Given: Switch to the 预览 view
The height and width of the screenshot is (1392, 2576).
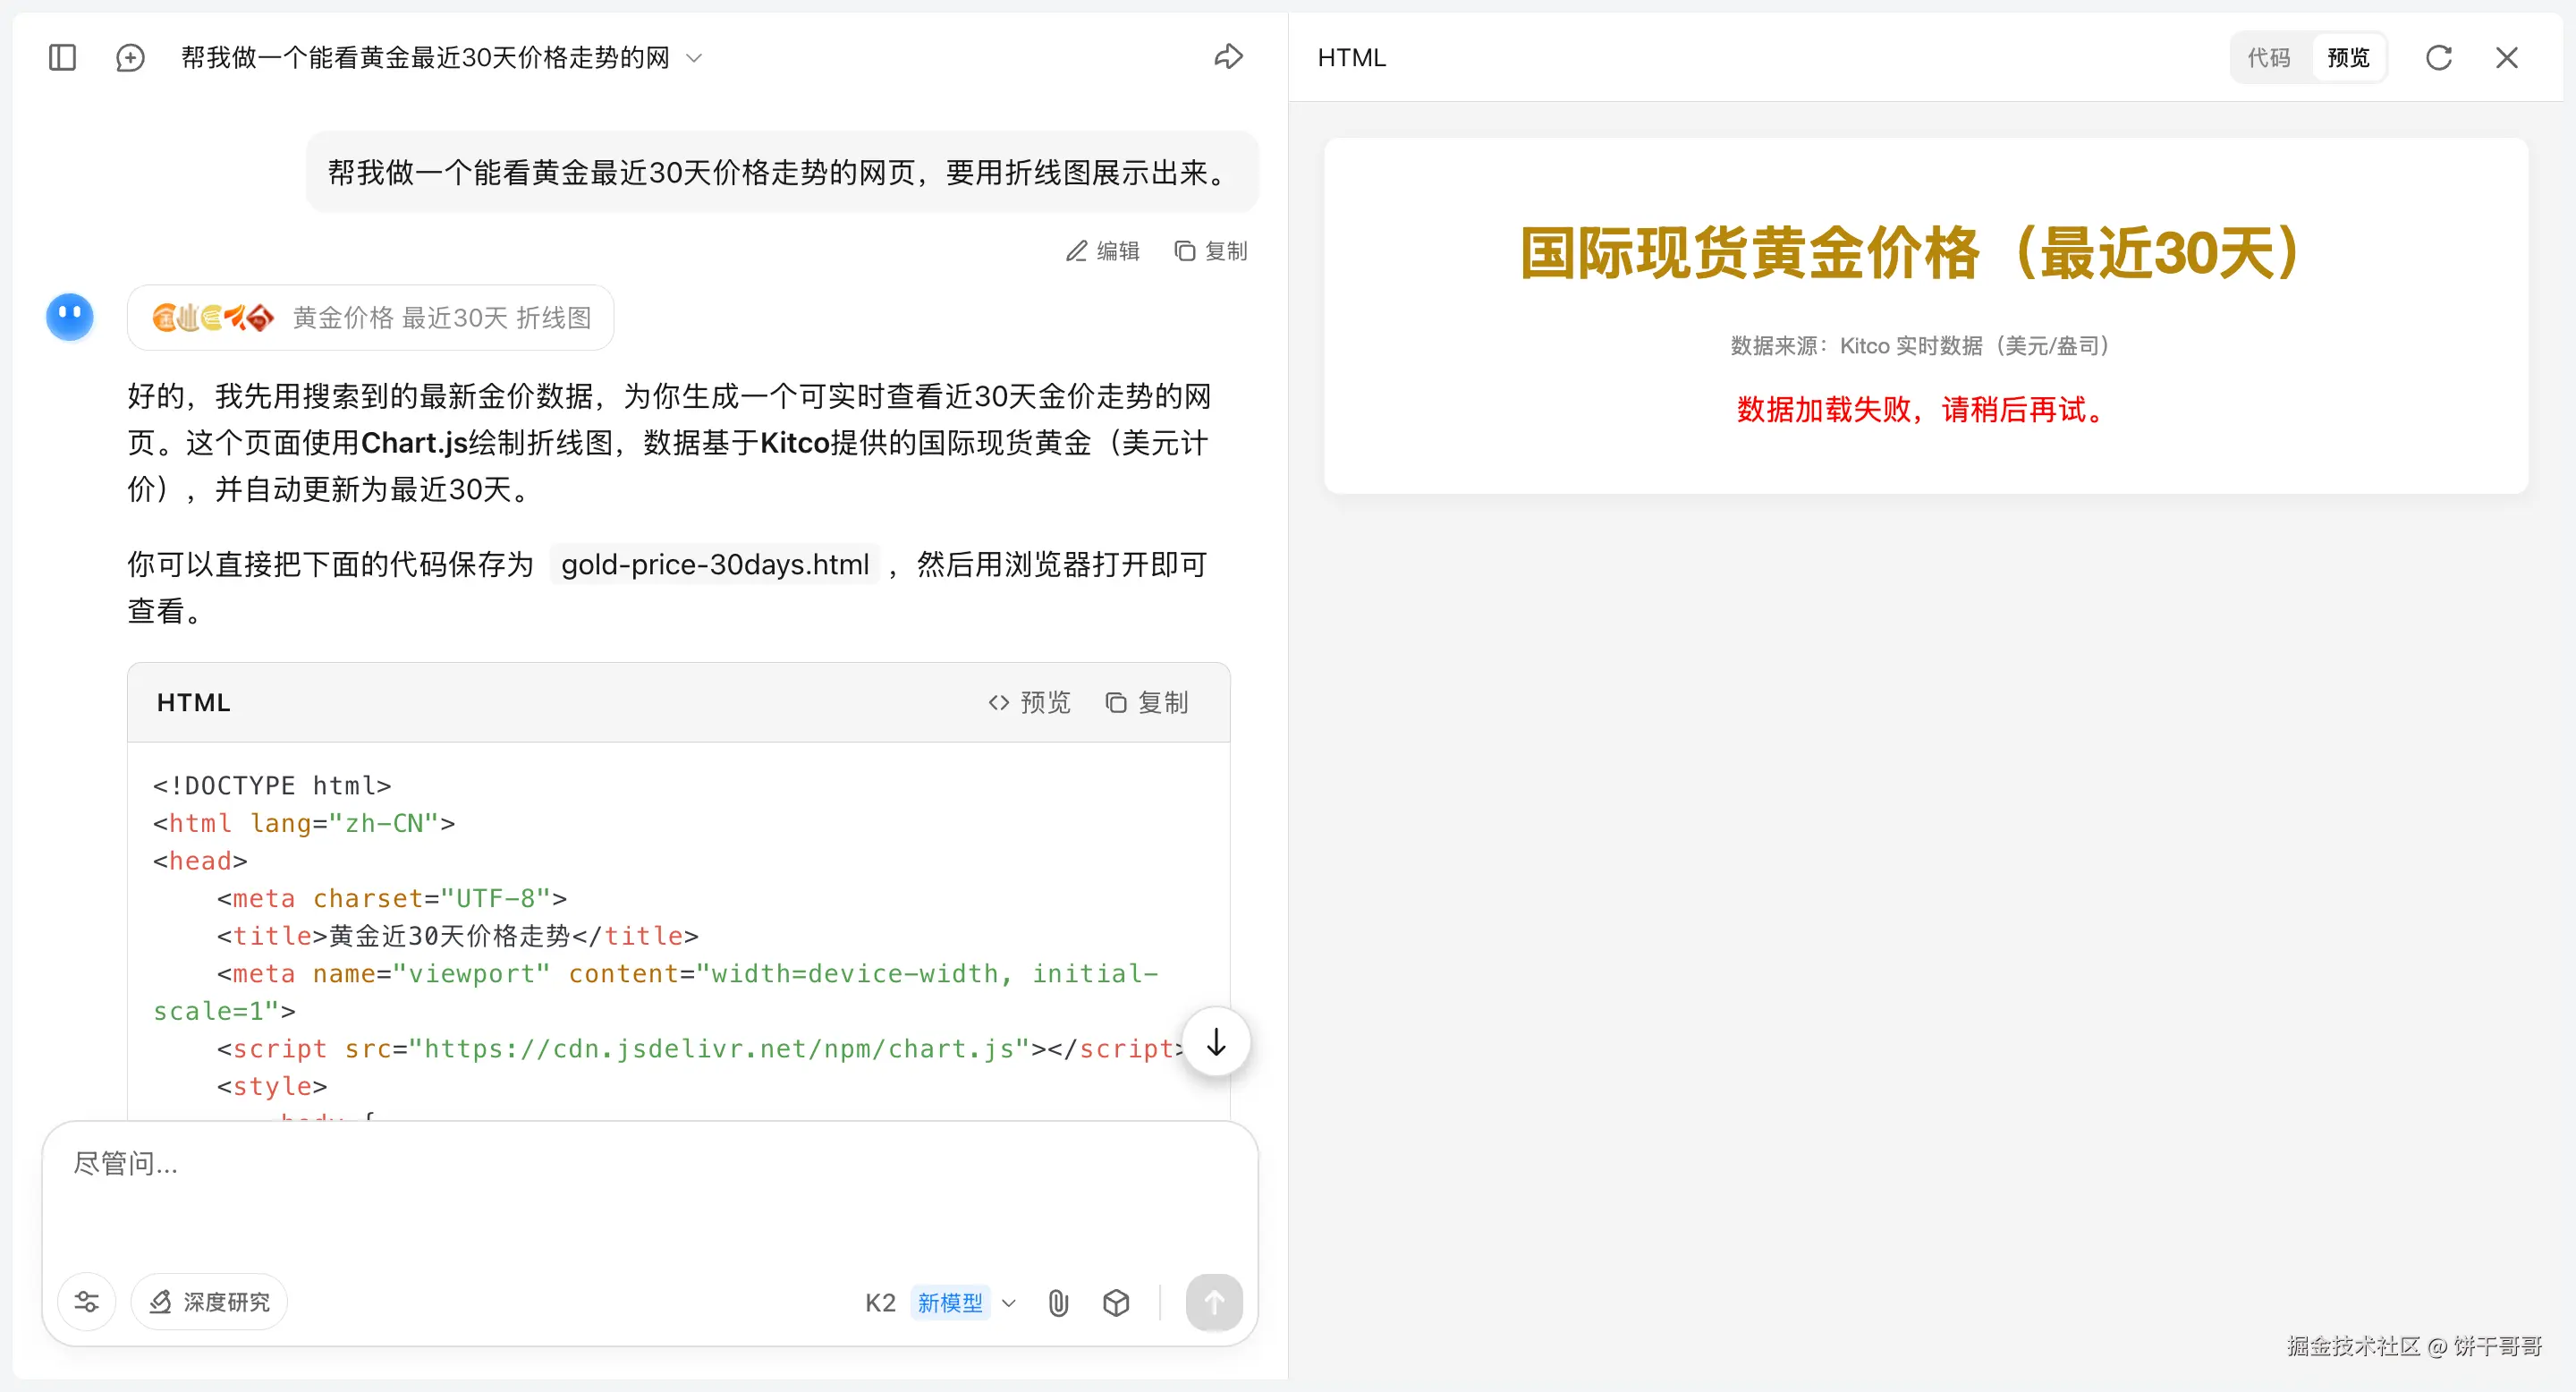Looking at the screenshot, I should coord(2347,57).
